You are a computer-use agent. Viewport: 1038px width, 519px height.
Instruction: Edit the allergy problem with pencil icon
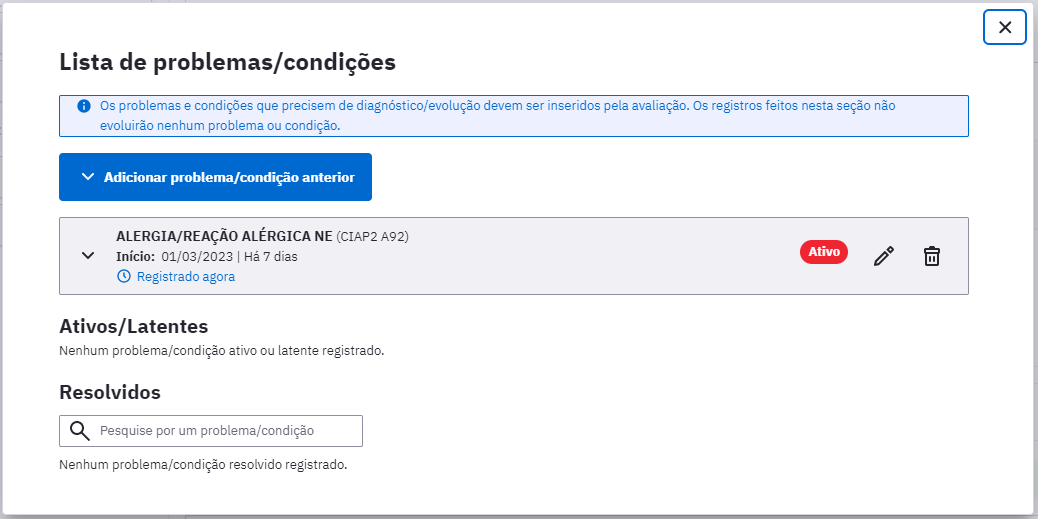coord(884,256)
